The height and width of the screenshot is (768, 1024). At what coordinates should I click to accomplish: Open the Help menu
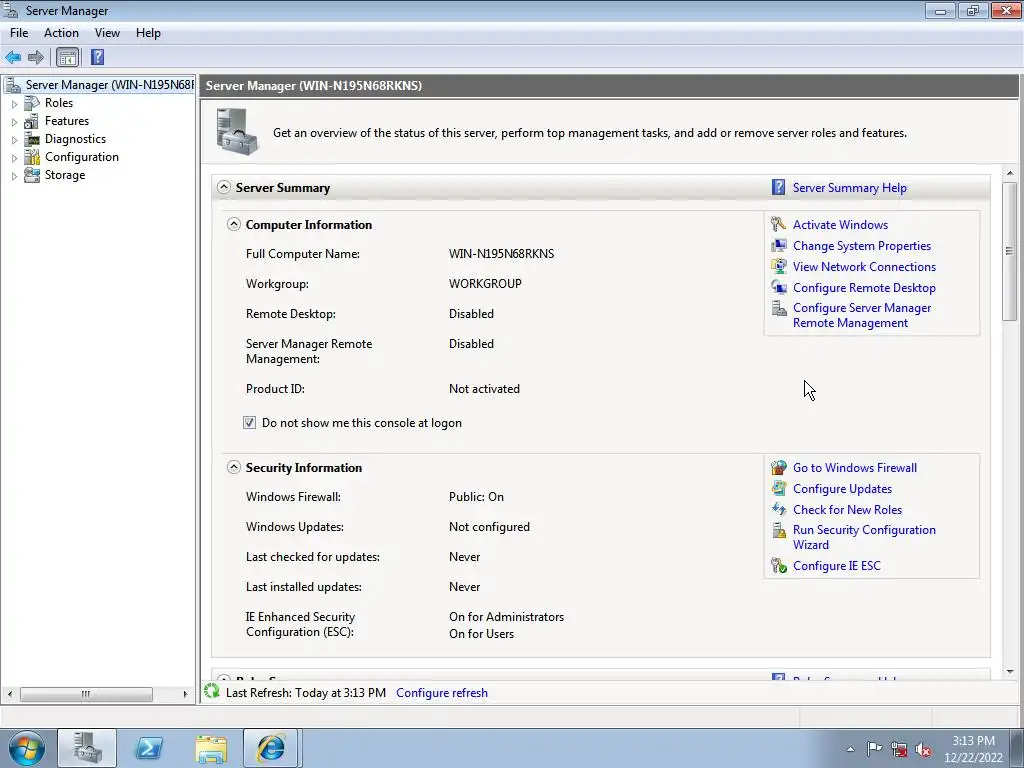click(x=148, y=33)
